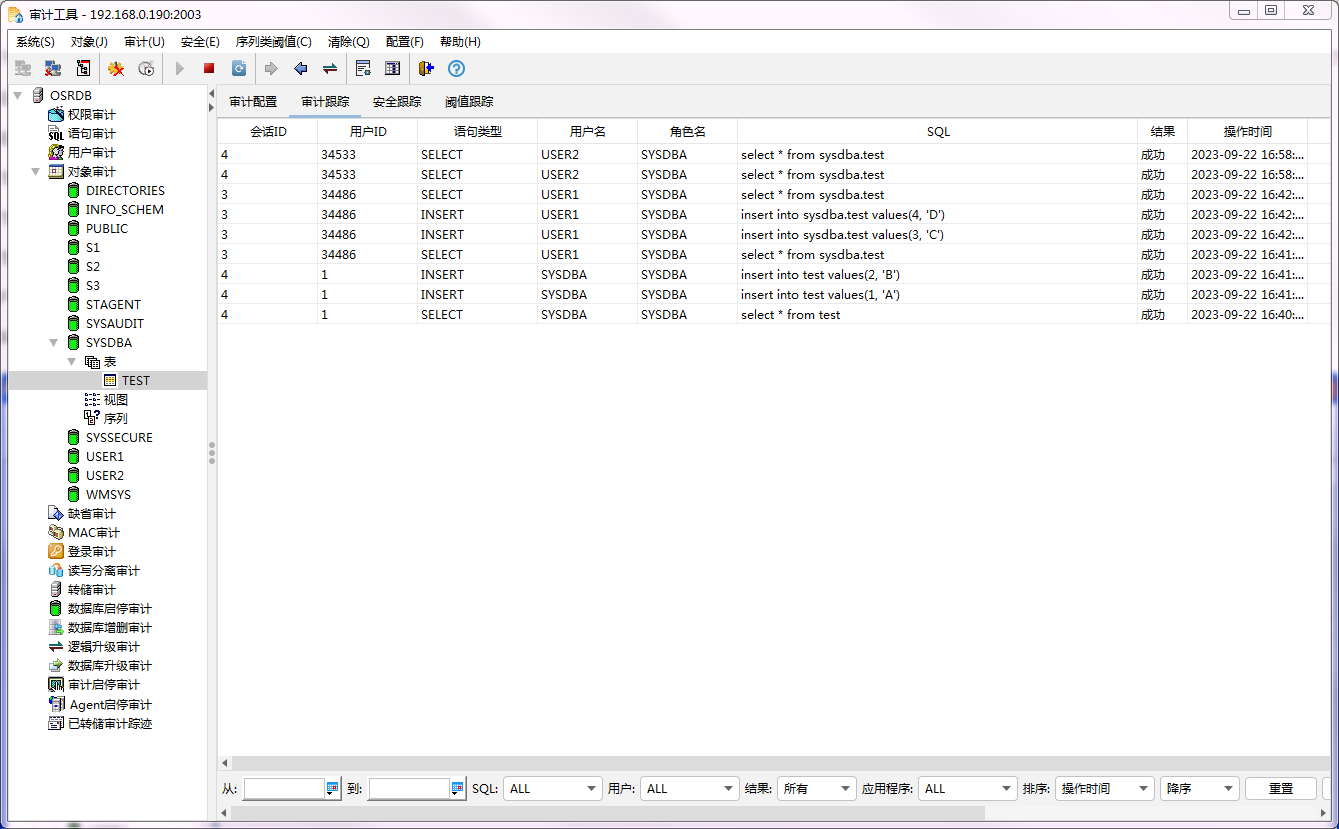
Task: Open the 排序 field dropdown showing 操作时间
Action: click(x=1104, y=788)
